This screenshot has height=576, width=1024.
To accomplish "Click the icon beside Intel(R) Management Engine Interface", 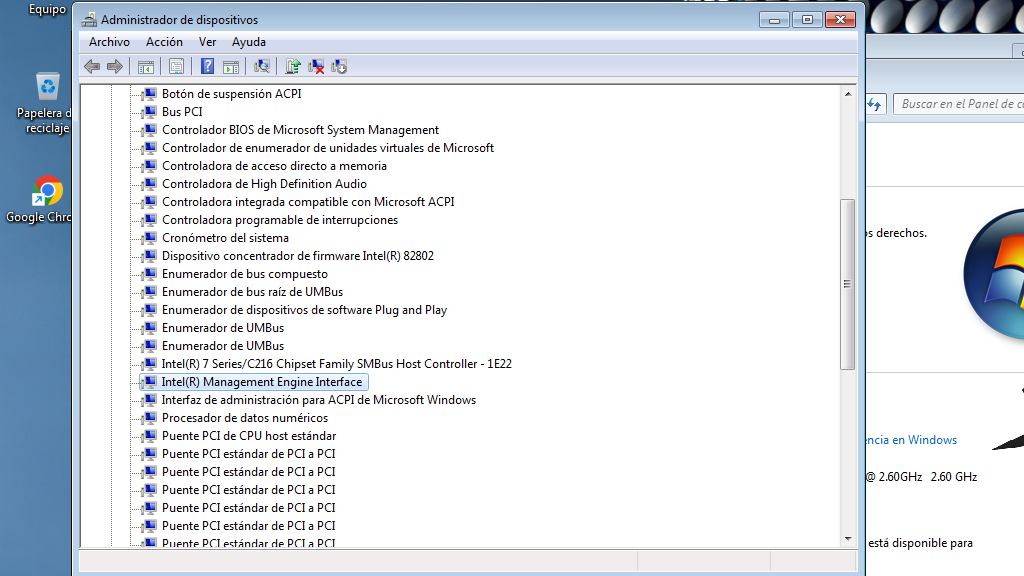I will (x=150, y=381).
